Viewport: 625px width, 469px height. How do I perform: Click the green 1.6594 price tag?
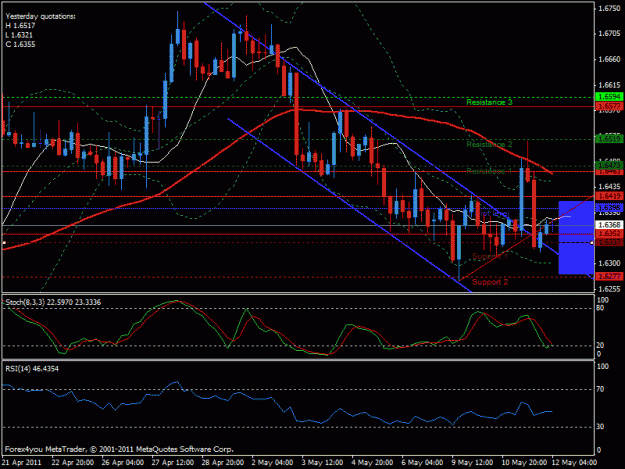click(609, 97)
